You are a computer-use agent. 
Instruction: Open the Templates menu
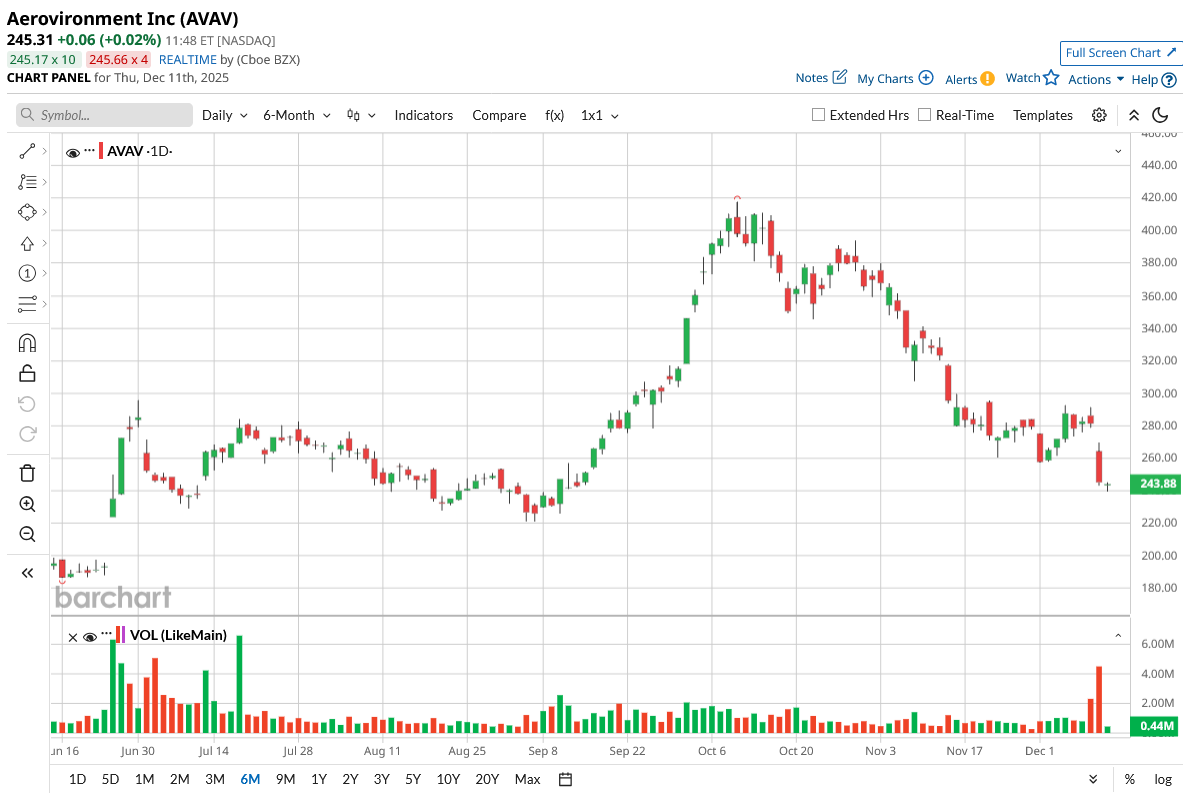[x=1043, y=115]
